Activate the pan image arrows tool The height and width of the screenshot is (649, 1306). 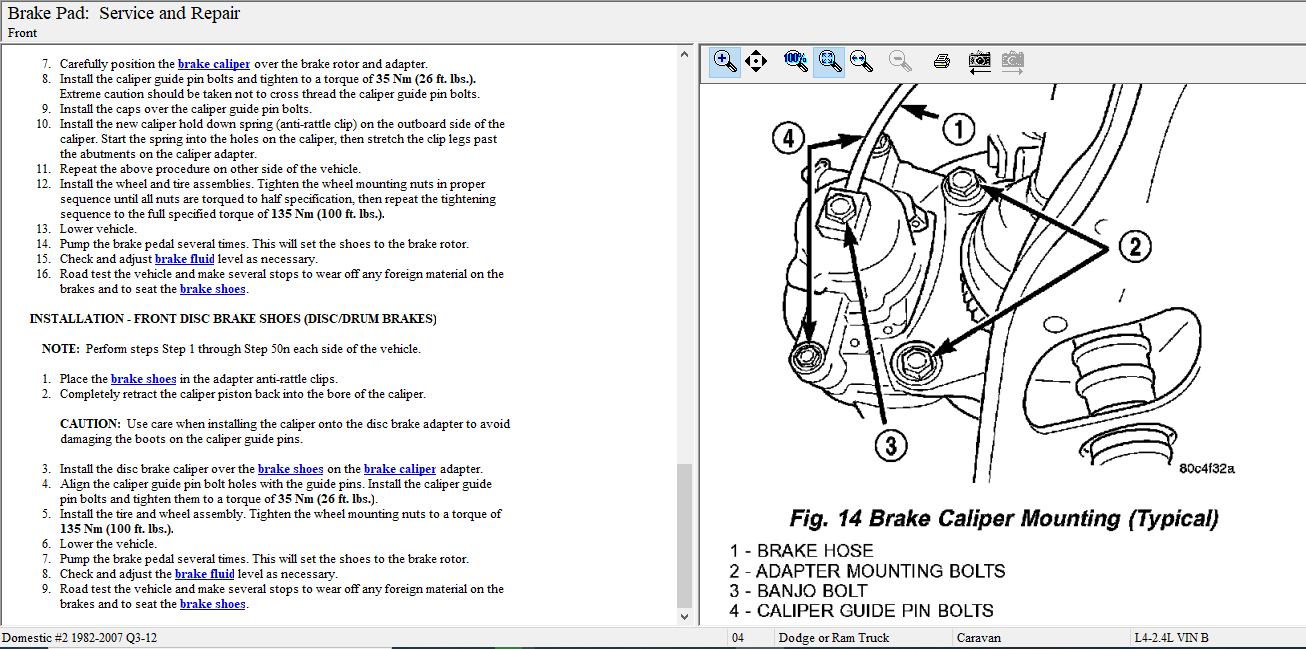pyautogui.click(x=756, y=61)
